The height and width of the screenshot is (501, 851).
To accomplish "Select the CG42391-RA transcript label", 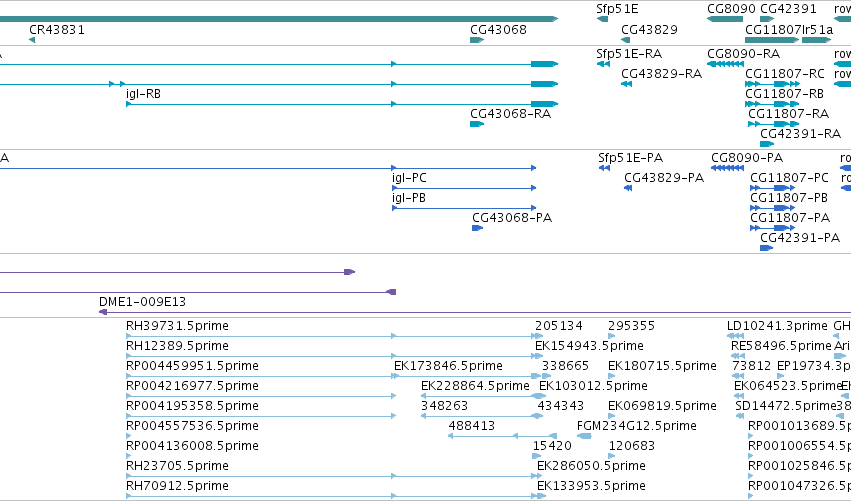I will 801,134.
